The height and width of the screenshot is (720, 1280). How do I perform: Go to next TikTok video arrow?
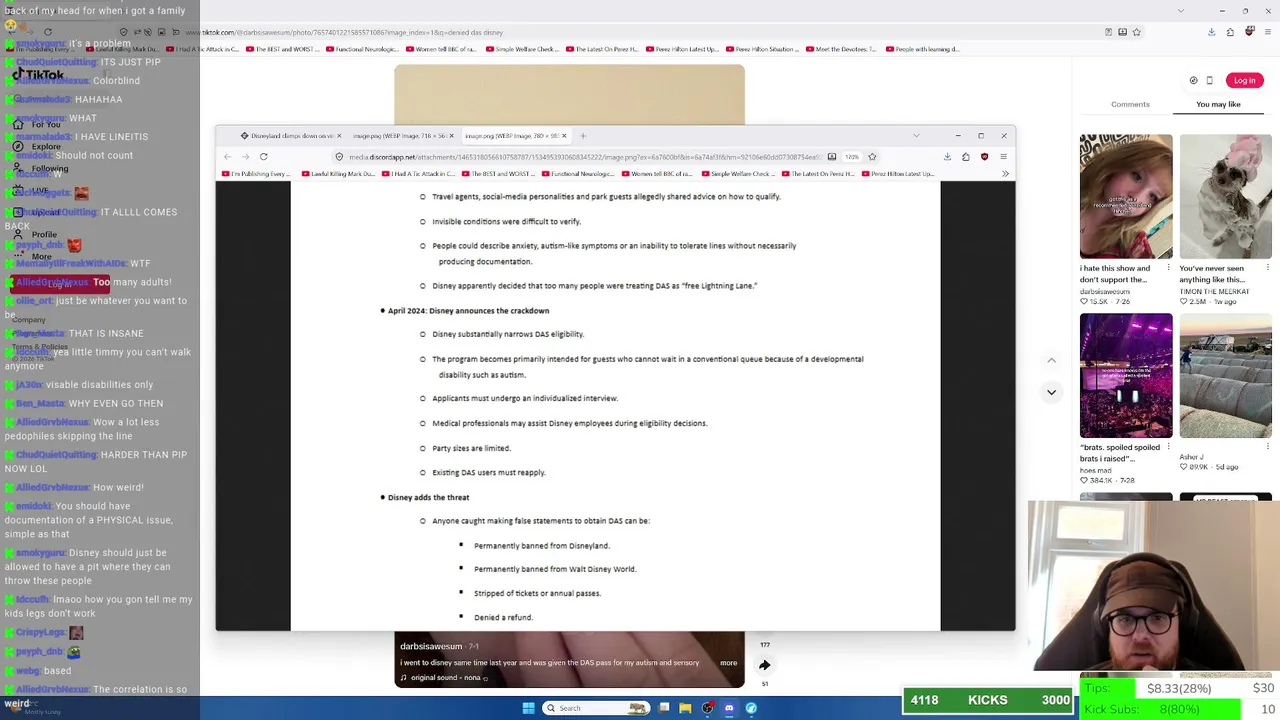1051,392
